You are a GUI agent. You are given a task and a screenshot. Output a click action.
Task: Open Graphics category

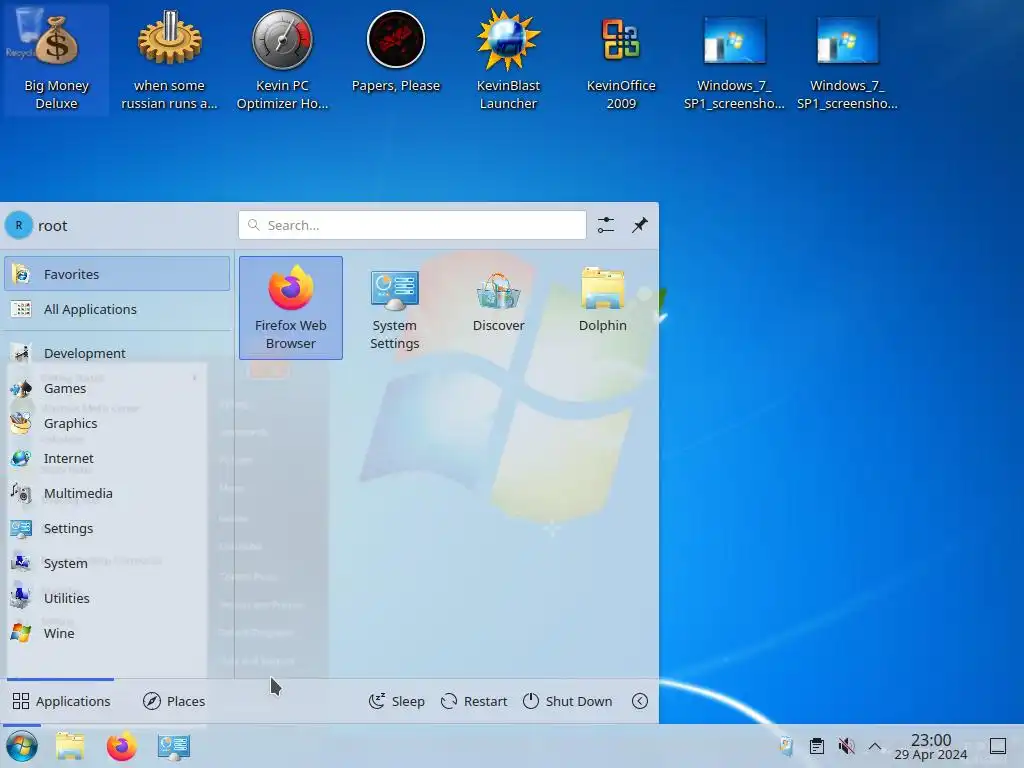pos(117,423)
